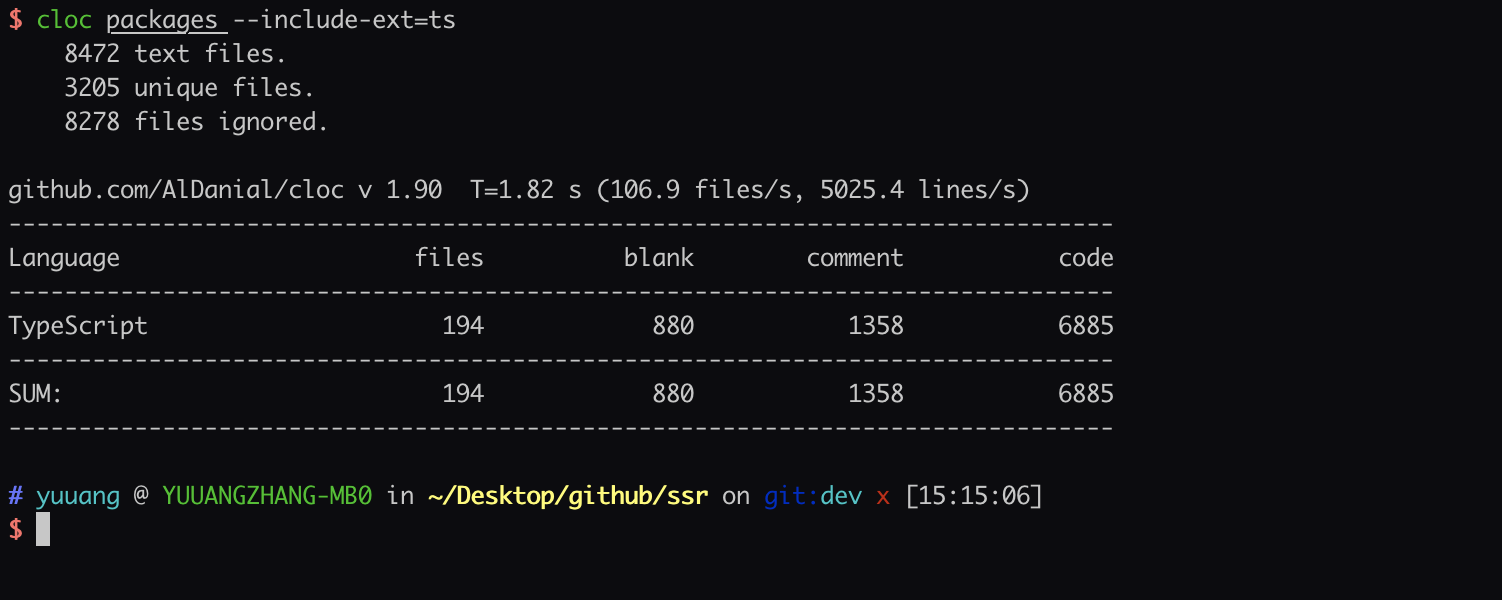The image size is (1502, 600).
Task: Click the TypeScript row label
Action: (78, 327)
